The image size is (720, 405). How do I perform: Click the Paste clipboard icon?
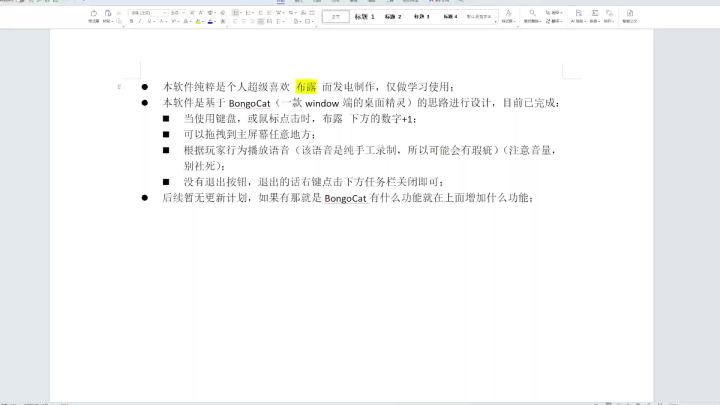(108, 13)
